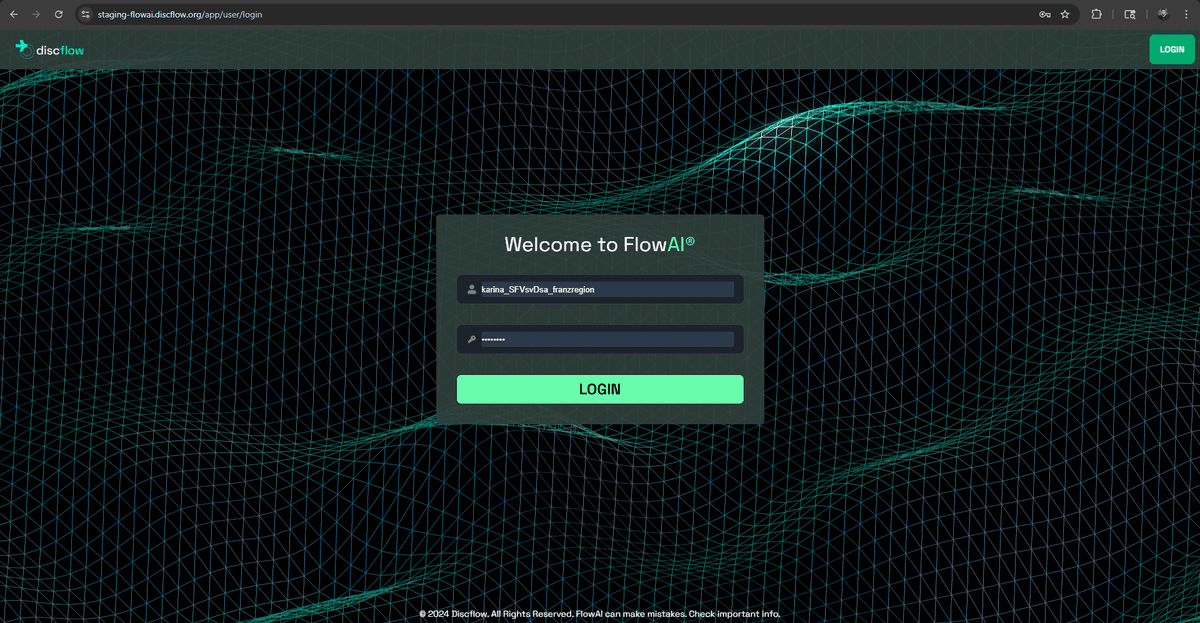Click the discflow logo in the header
The image size is (1200, 623).
tap(49, 48)
